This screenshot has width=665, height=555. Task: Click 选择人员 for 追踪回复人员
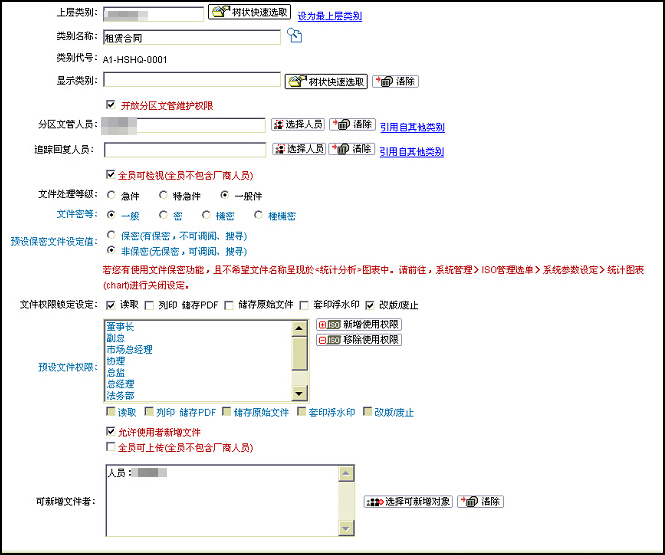[x=297, y=149]
